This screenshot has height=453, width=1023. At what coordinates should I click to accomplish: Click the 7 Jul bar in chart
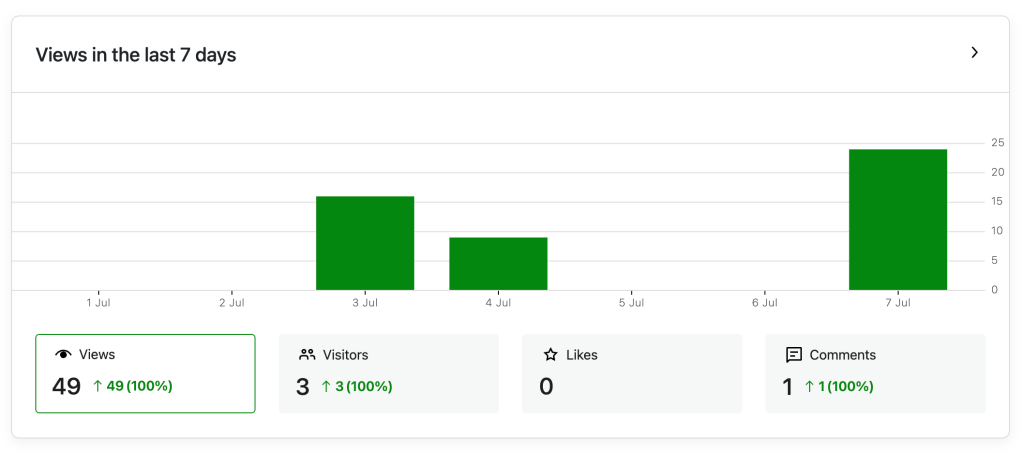point(897,220)
